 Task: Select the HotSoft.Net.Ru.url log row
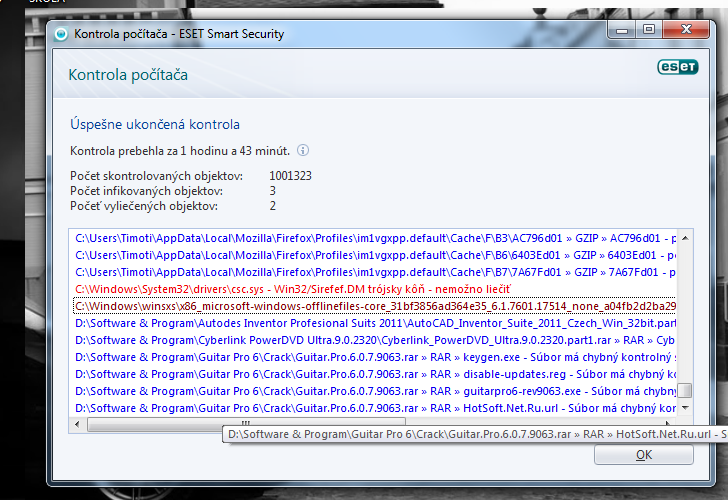(375, 408)
